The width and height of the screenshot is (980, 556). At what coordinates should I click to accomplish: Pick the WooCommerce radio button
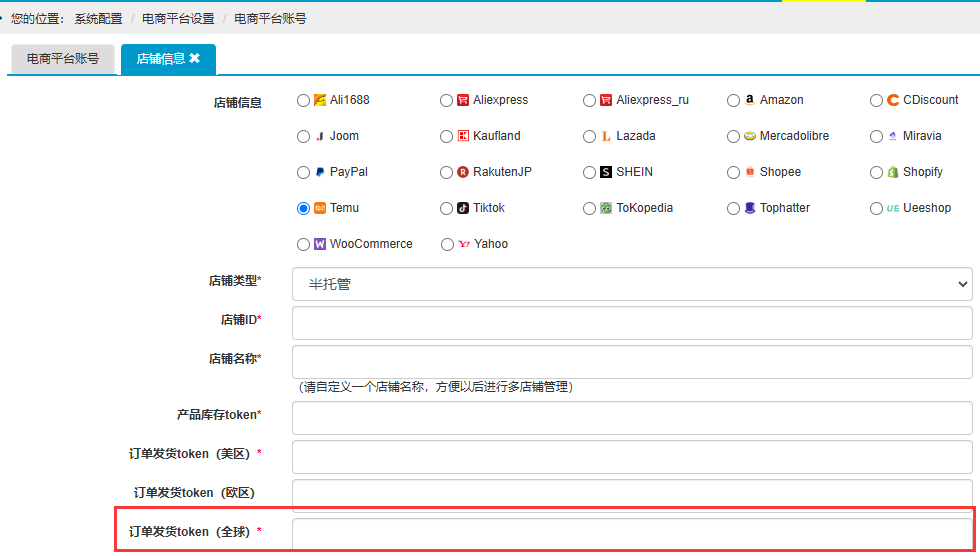(x=303, y=245)
